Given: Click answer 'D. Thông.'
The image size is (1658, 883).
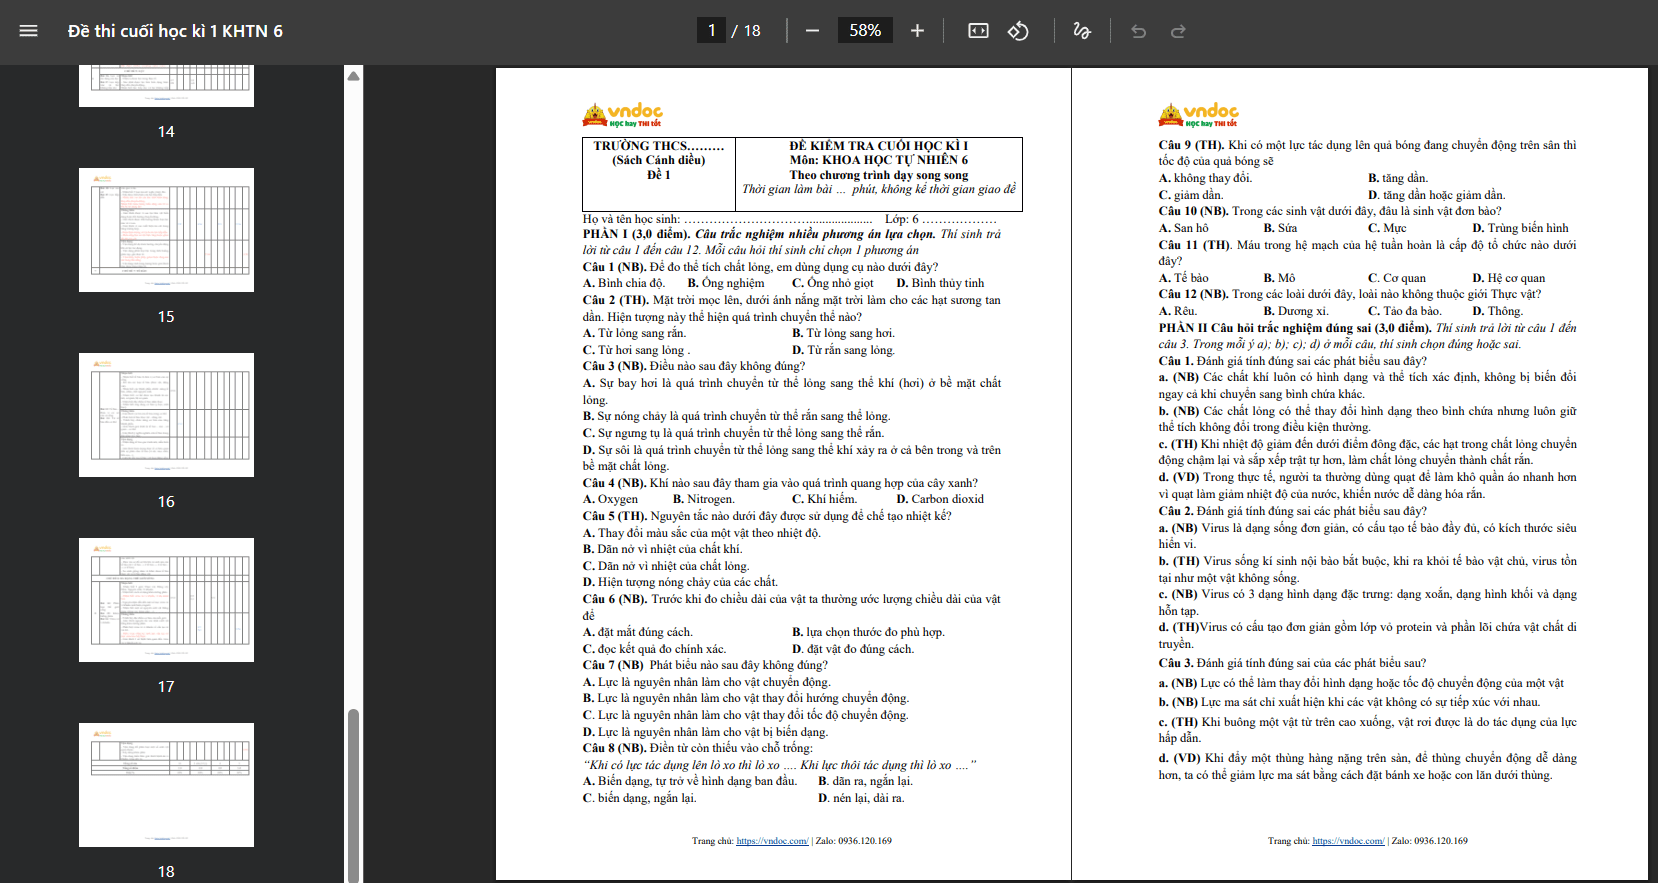Looking at the screenshot, I should [x=1498, y=311].
